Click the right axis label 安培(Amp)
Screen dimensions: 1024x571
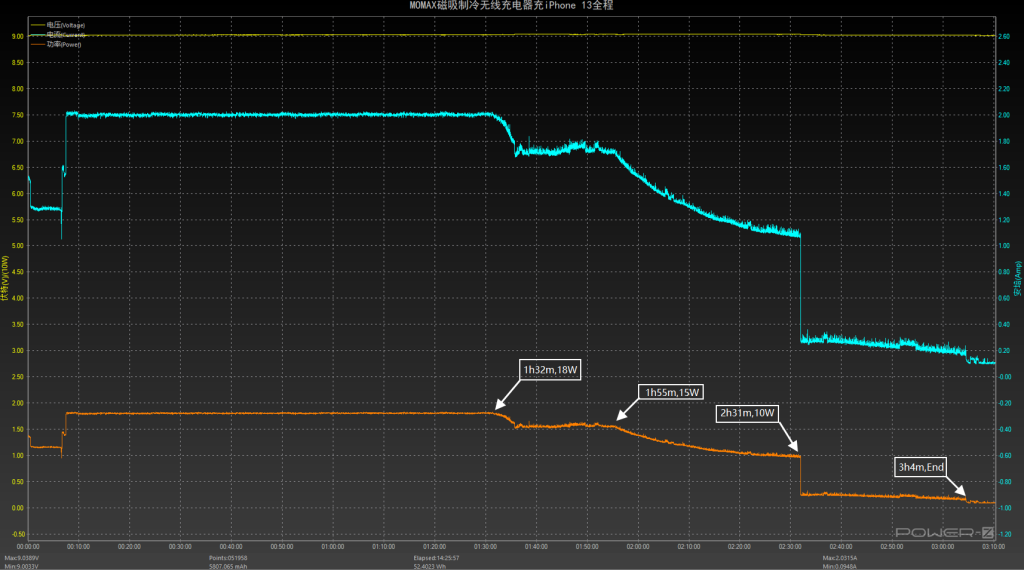pos(1017,278)
